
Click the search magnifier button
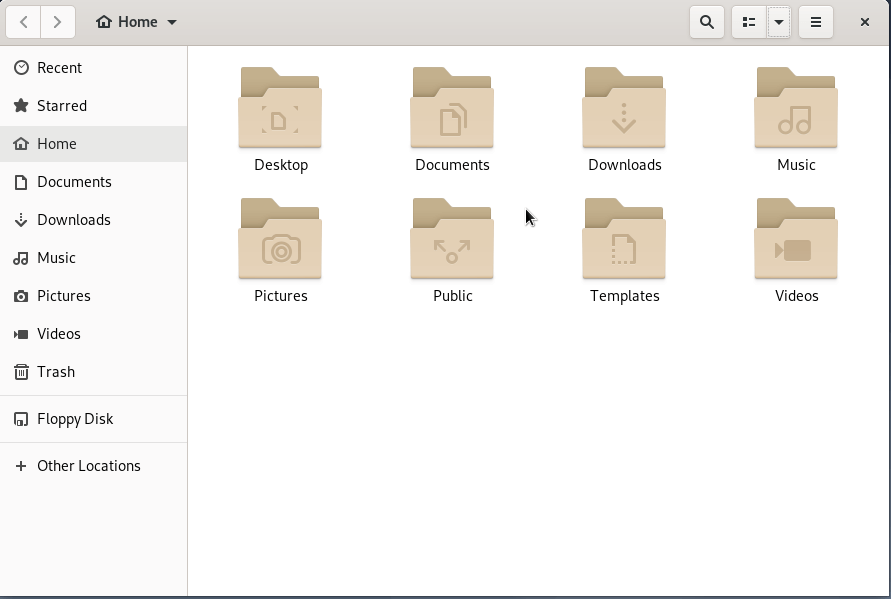click(707, 22)
